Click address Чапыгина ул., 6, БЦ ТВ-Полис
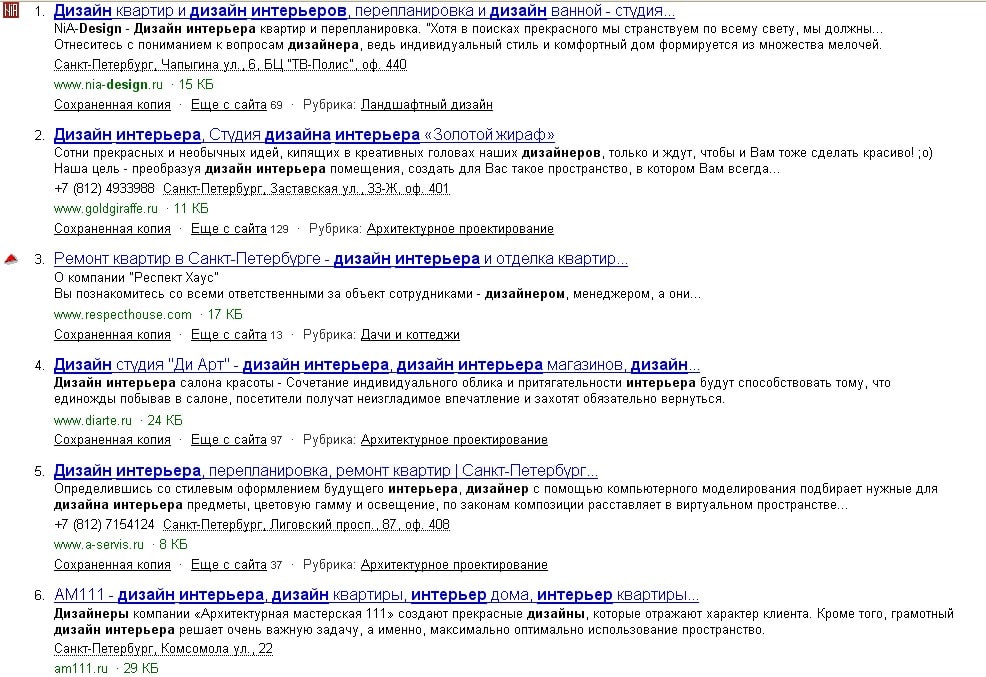The image size is (986, 677). point(230,65)
